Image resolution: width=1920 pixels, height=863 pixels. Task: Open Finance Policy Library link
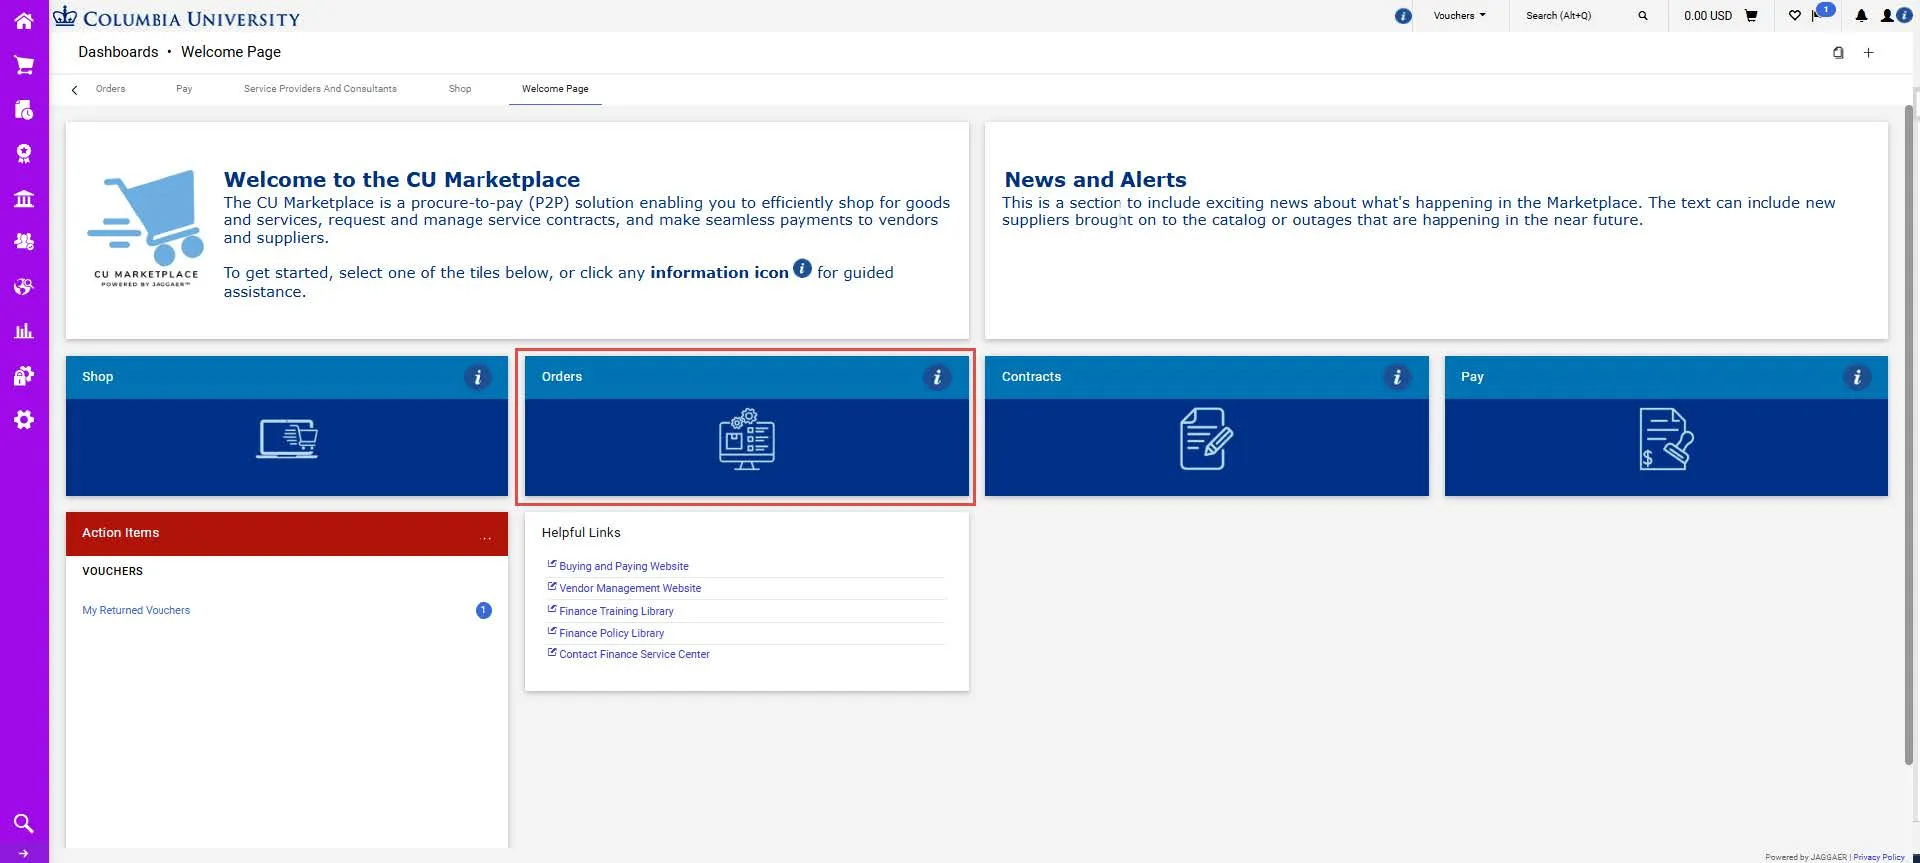pyautogui.click(x=611, y=633)
